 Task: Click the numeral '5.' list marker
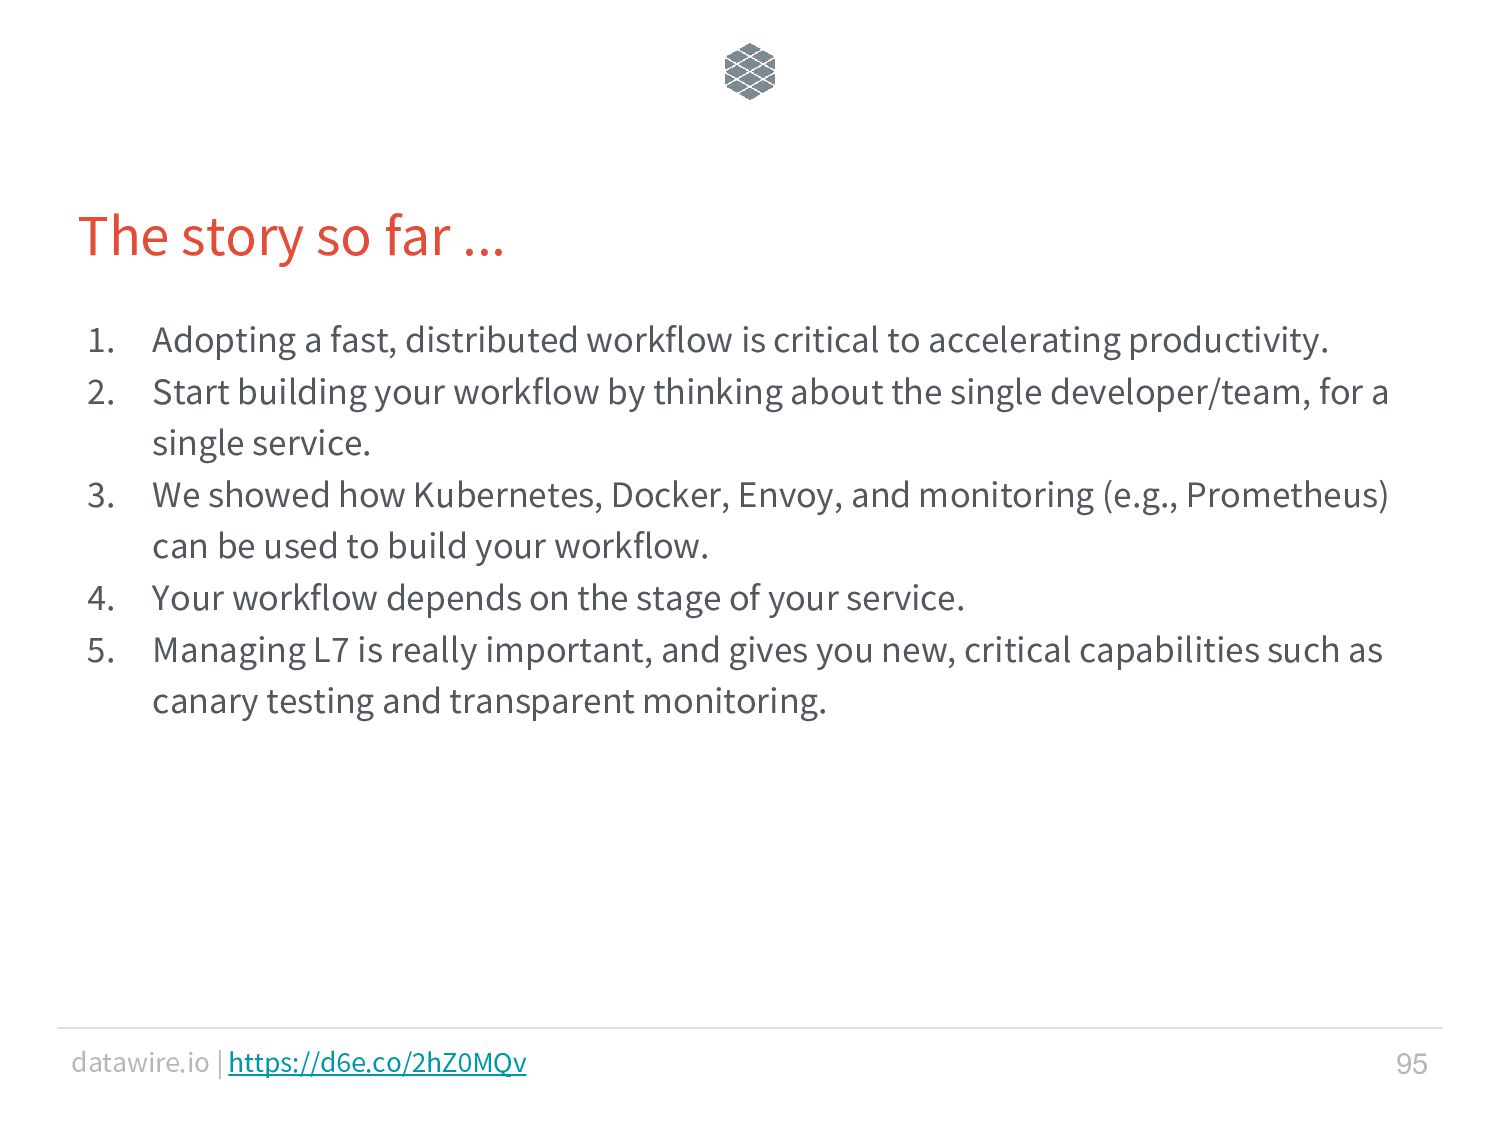tap(101, 651)
